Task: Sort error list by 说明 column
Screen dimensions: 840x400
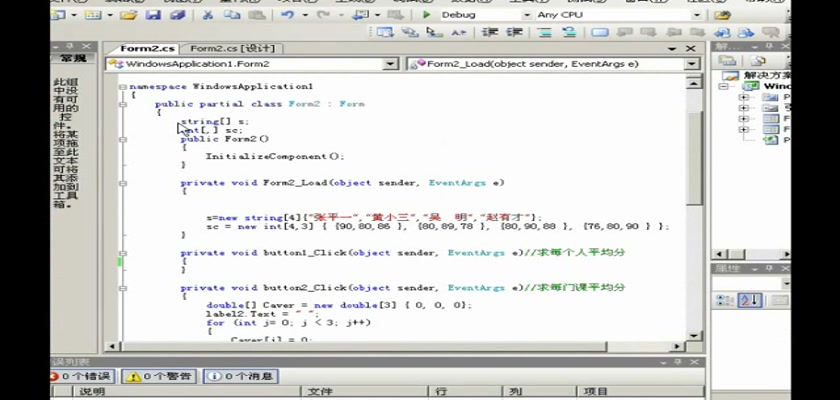Action: point(186,392)
